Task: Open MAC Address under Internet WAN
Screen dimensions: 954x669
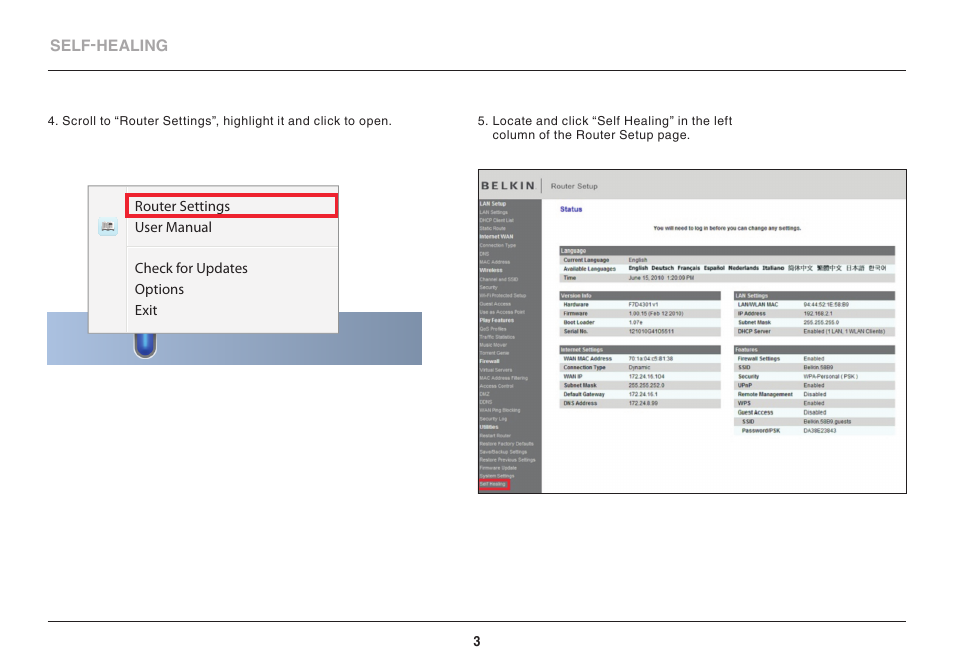Action: [x=495, y=262]
